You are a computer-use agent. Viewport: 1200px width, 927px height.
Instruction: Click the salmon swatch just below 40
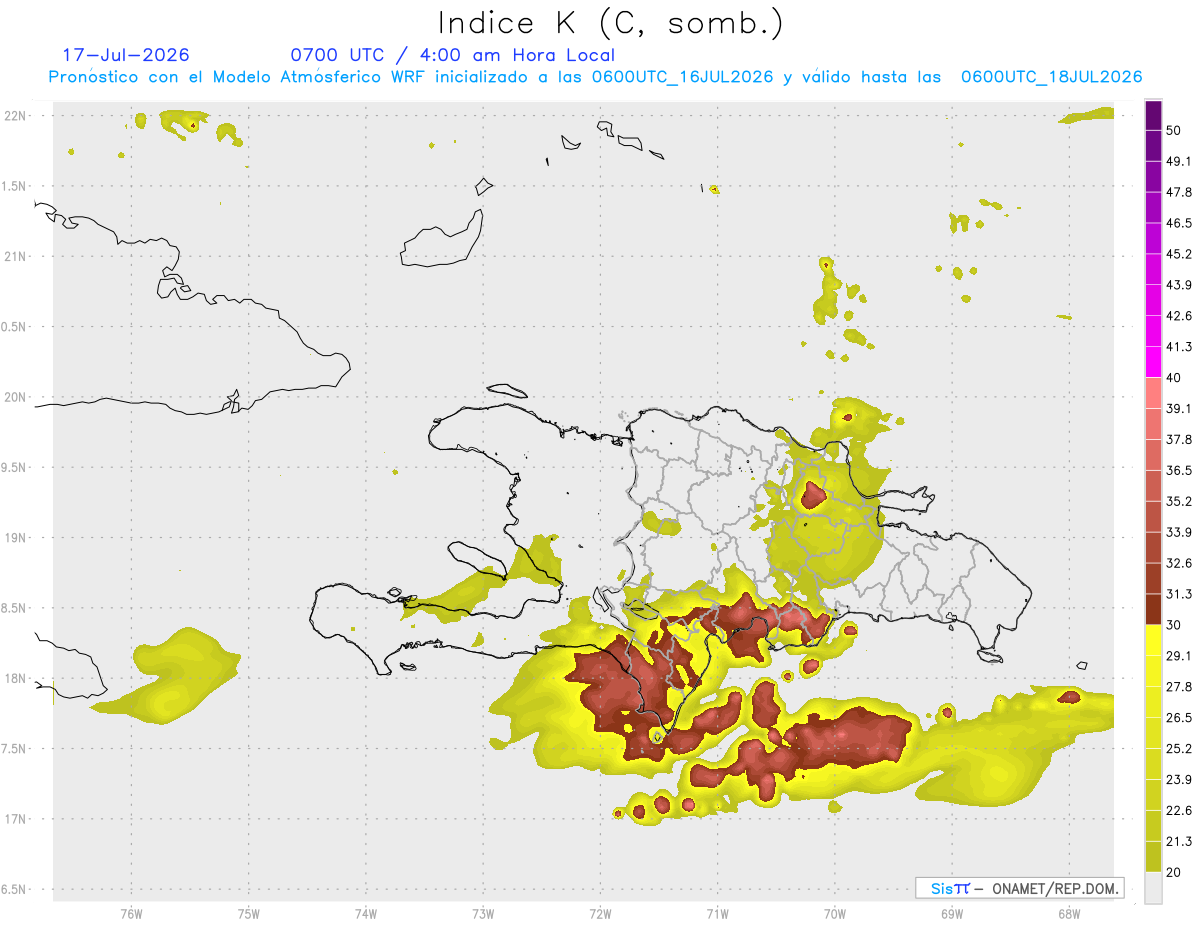(1153, 393)
